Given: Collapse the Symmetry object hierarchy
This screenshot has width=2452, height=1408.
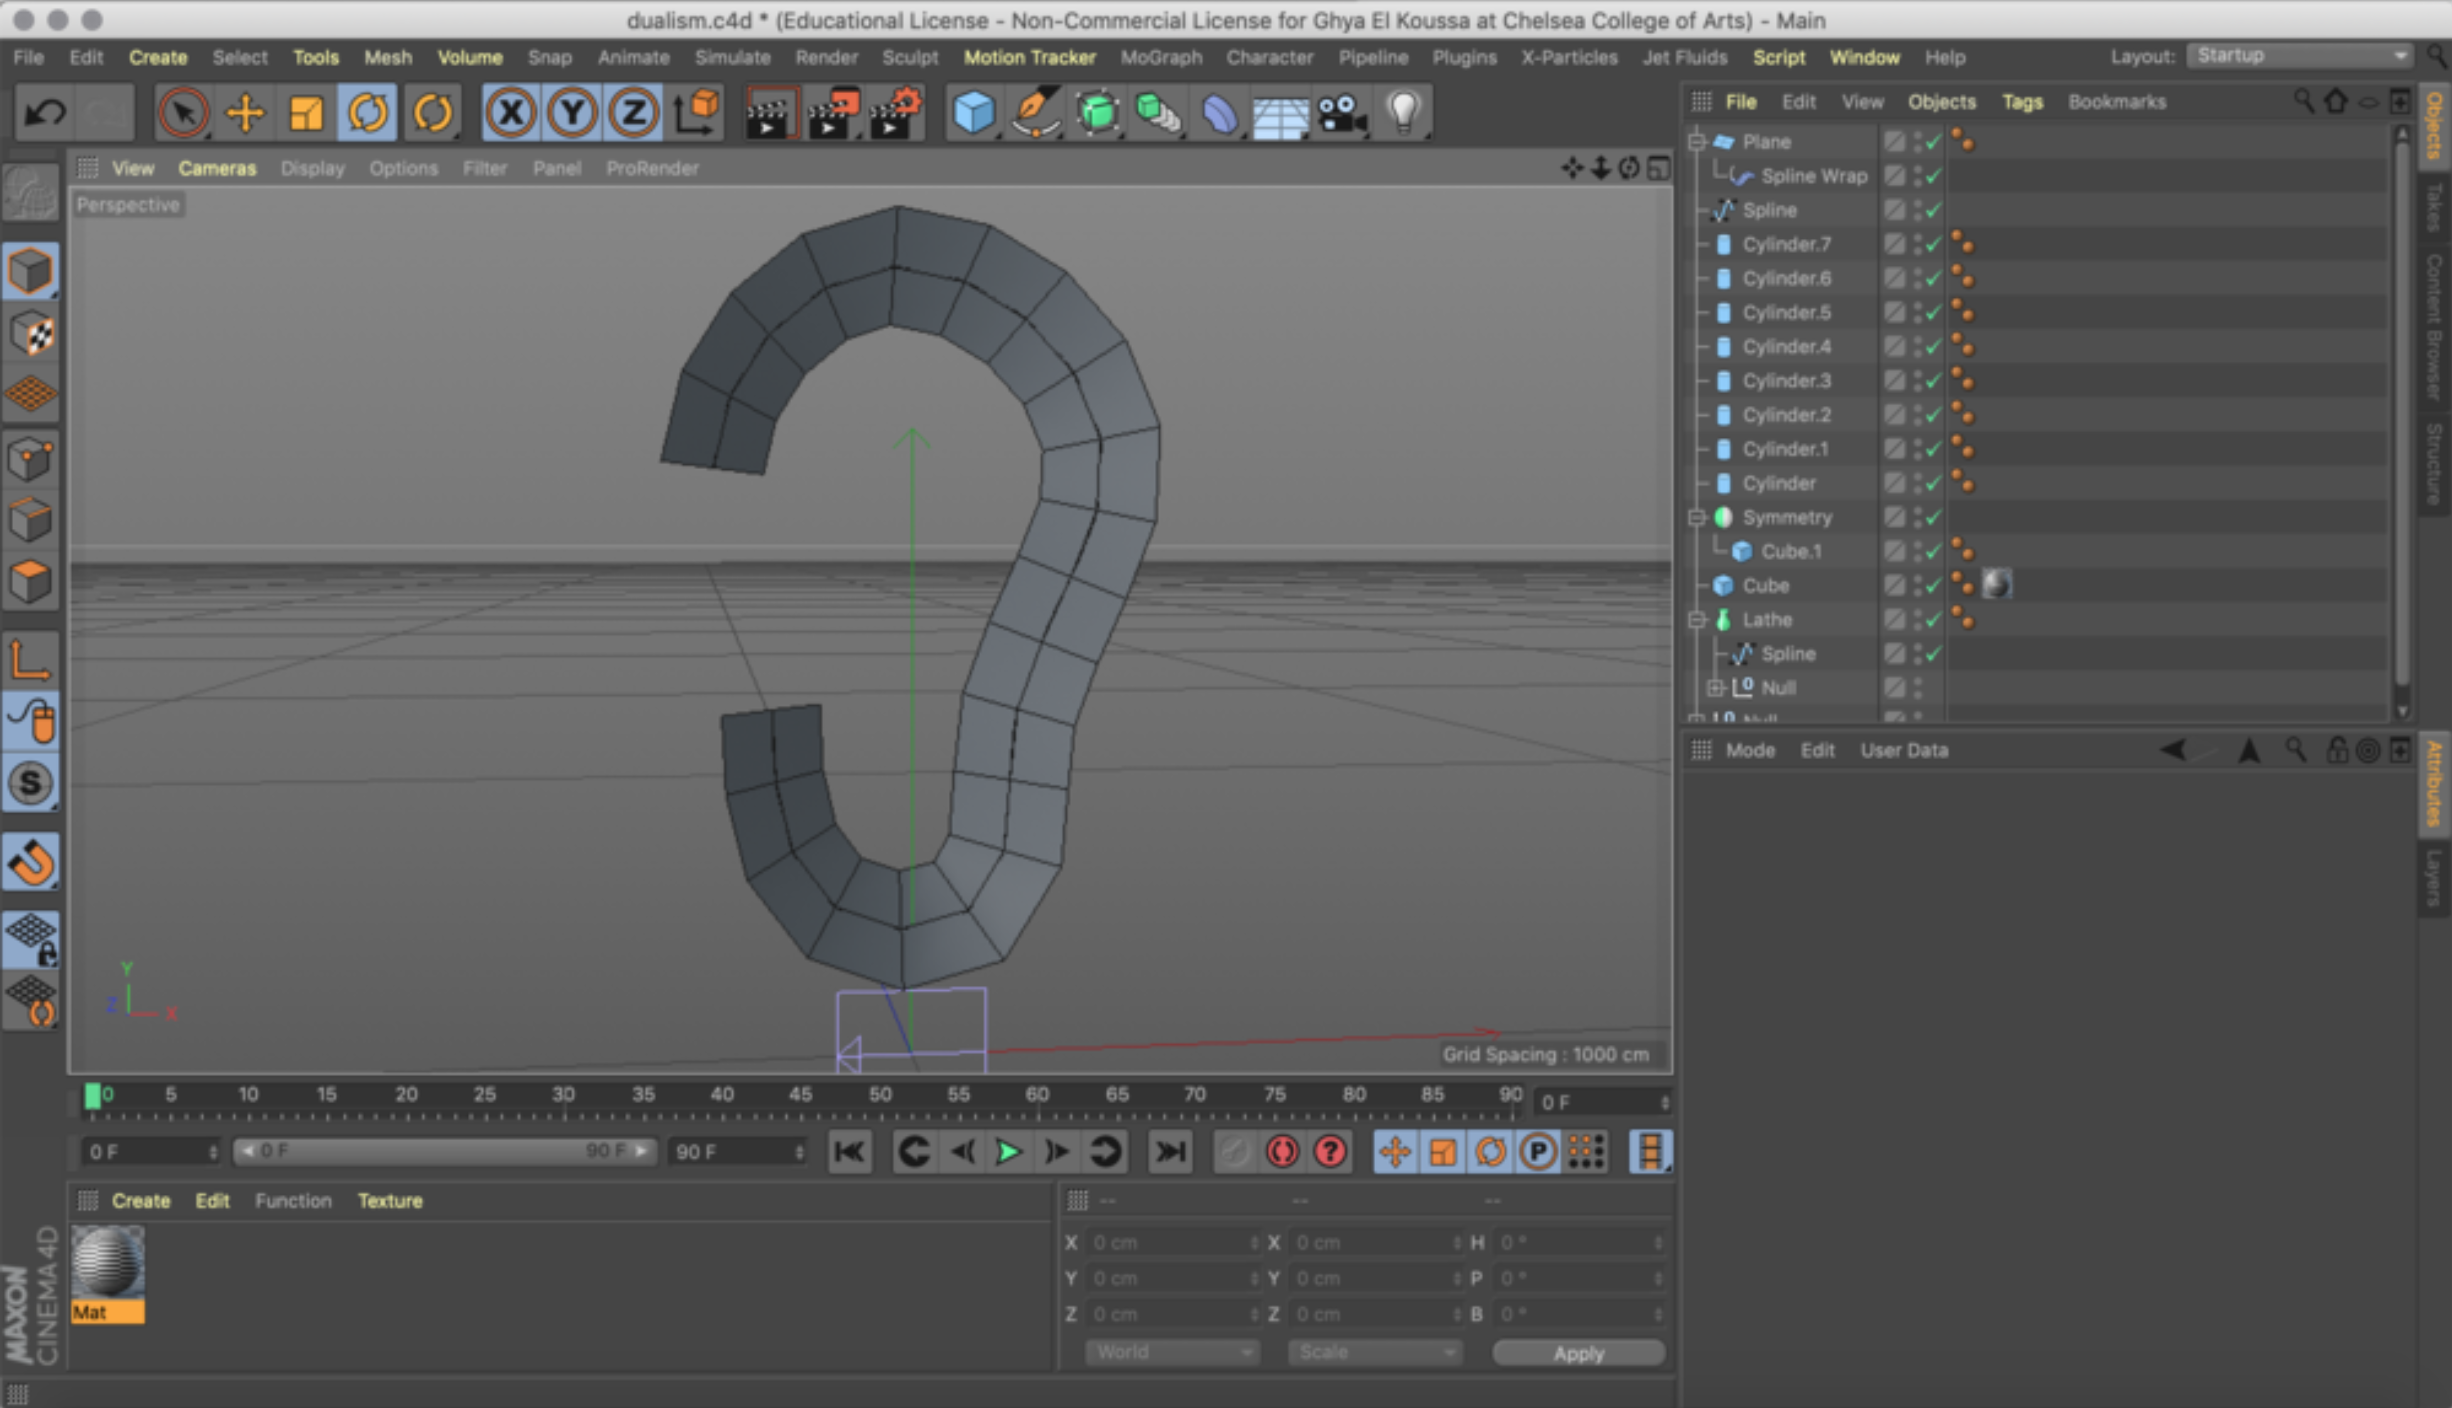Looking at the screenshot, I should click(x=1696, y=517).
